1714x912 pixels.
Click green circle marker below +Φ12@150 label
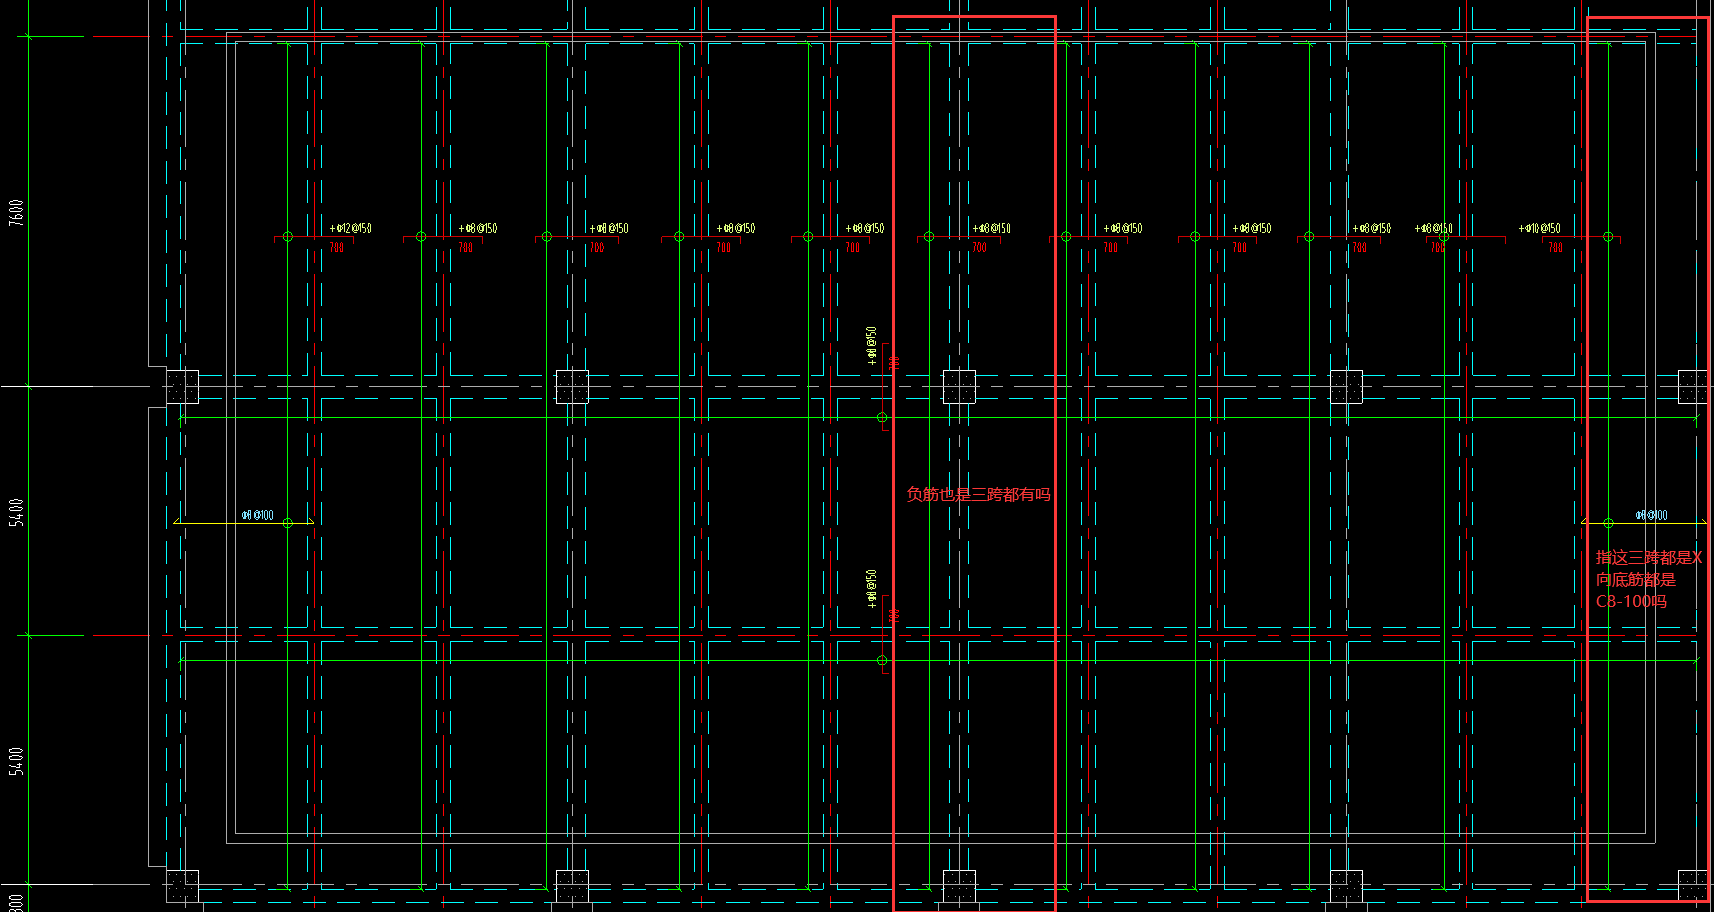[288, 237]
